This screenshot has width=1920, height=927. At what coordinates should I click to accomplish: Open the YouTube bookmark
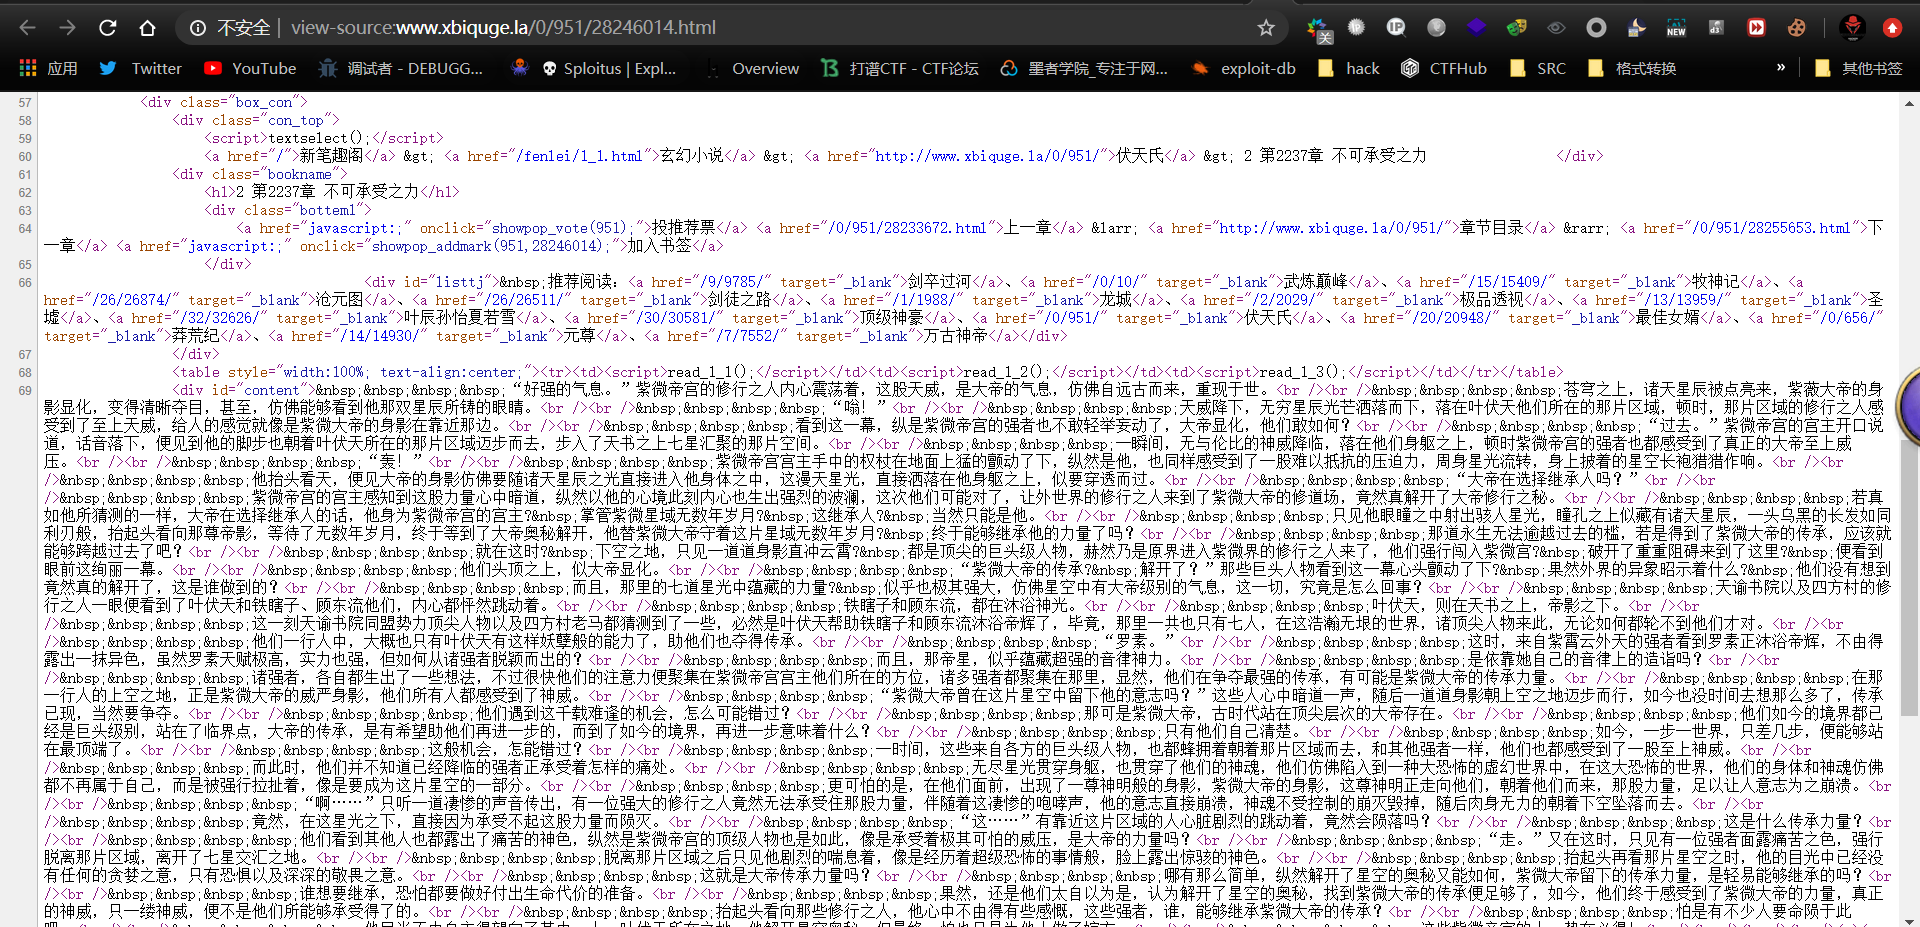(249, 67)
